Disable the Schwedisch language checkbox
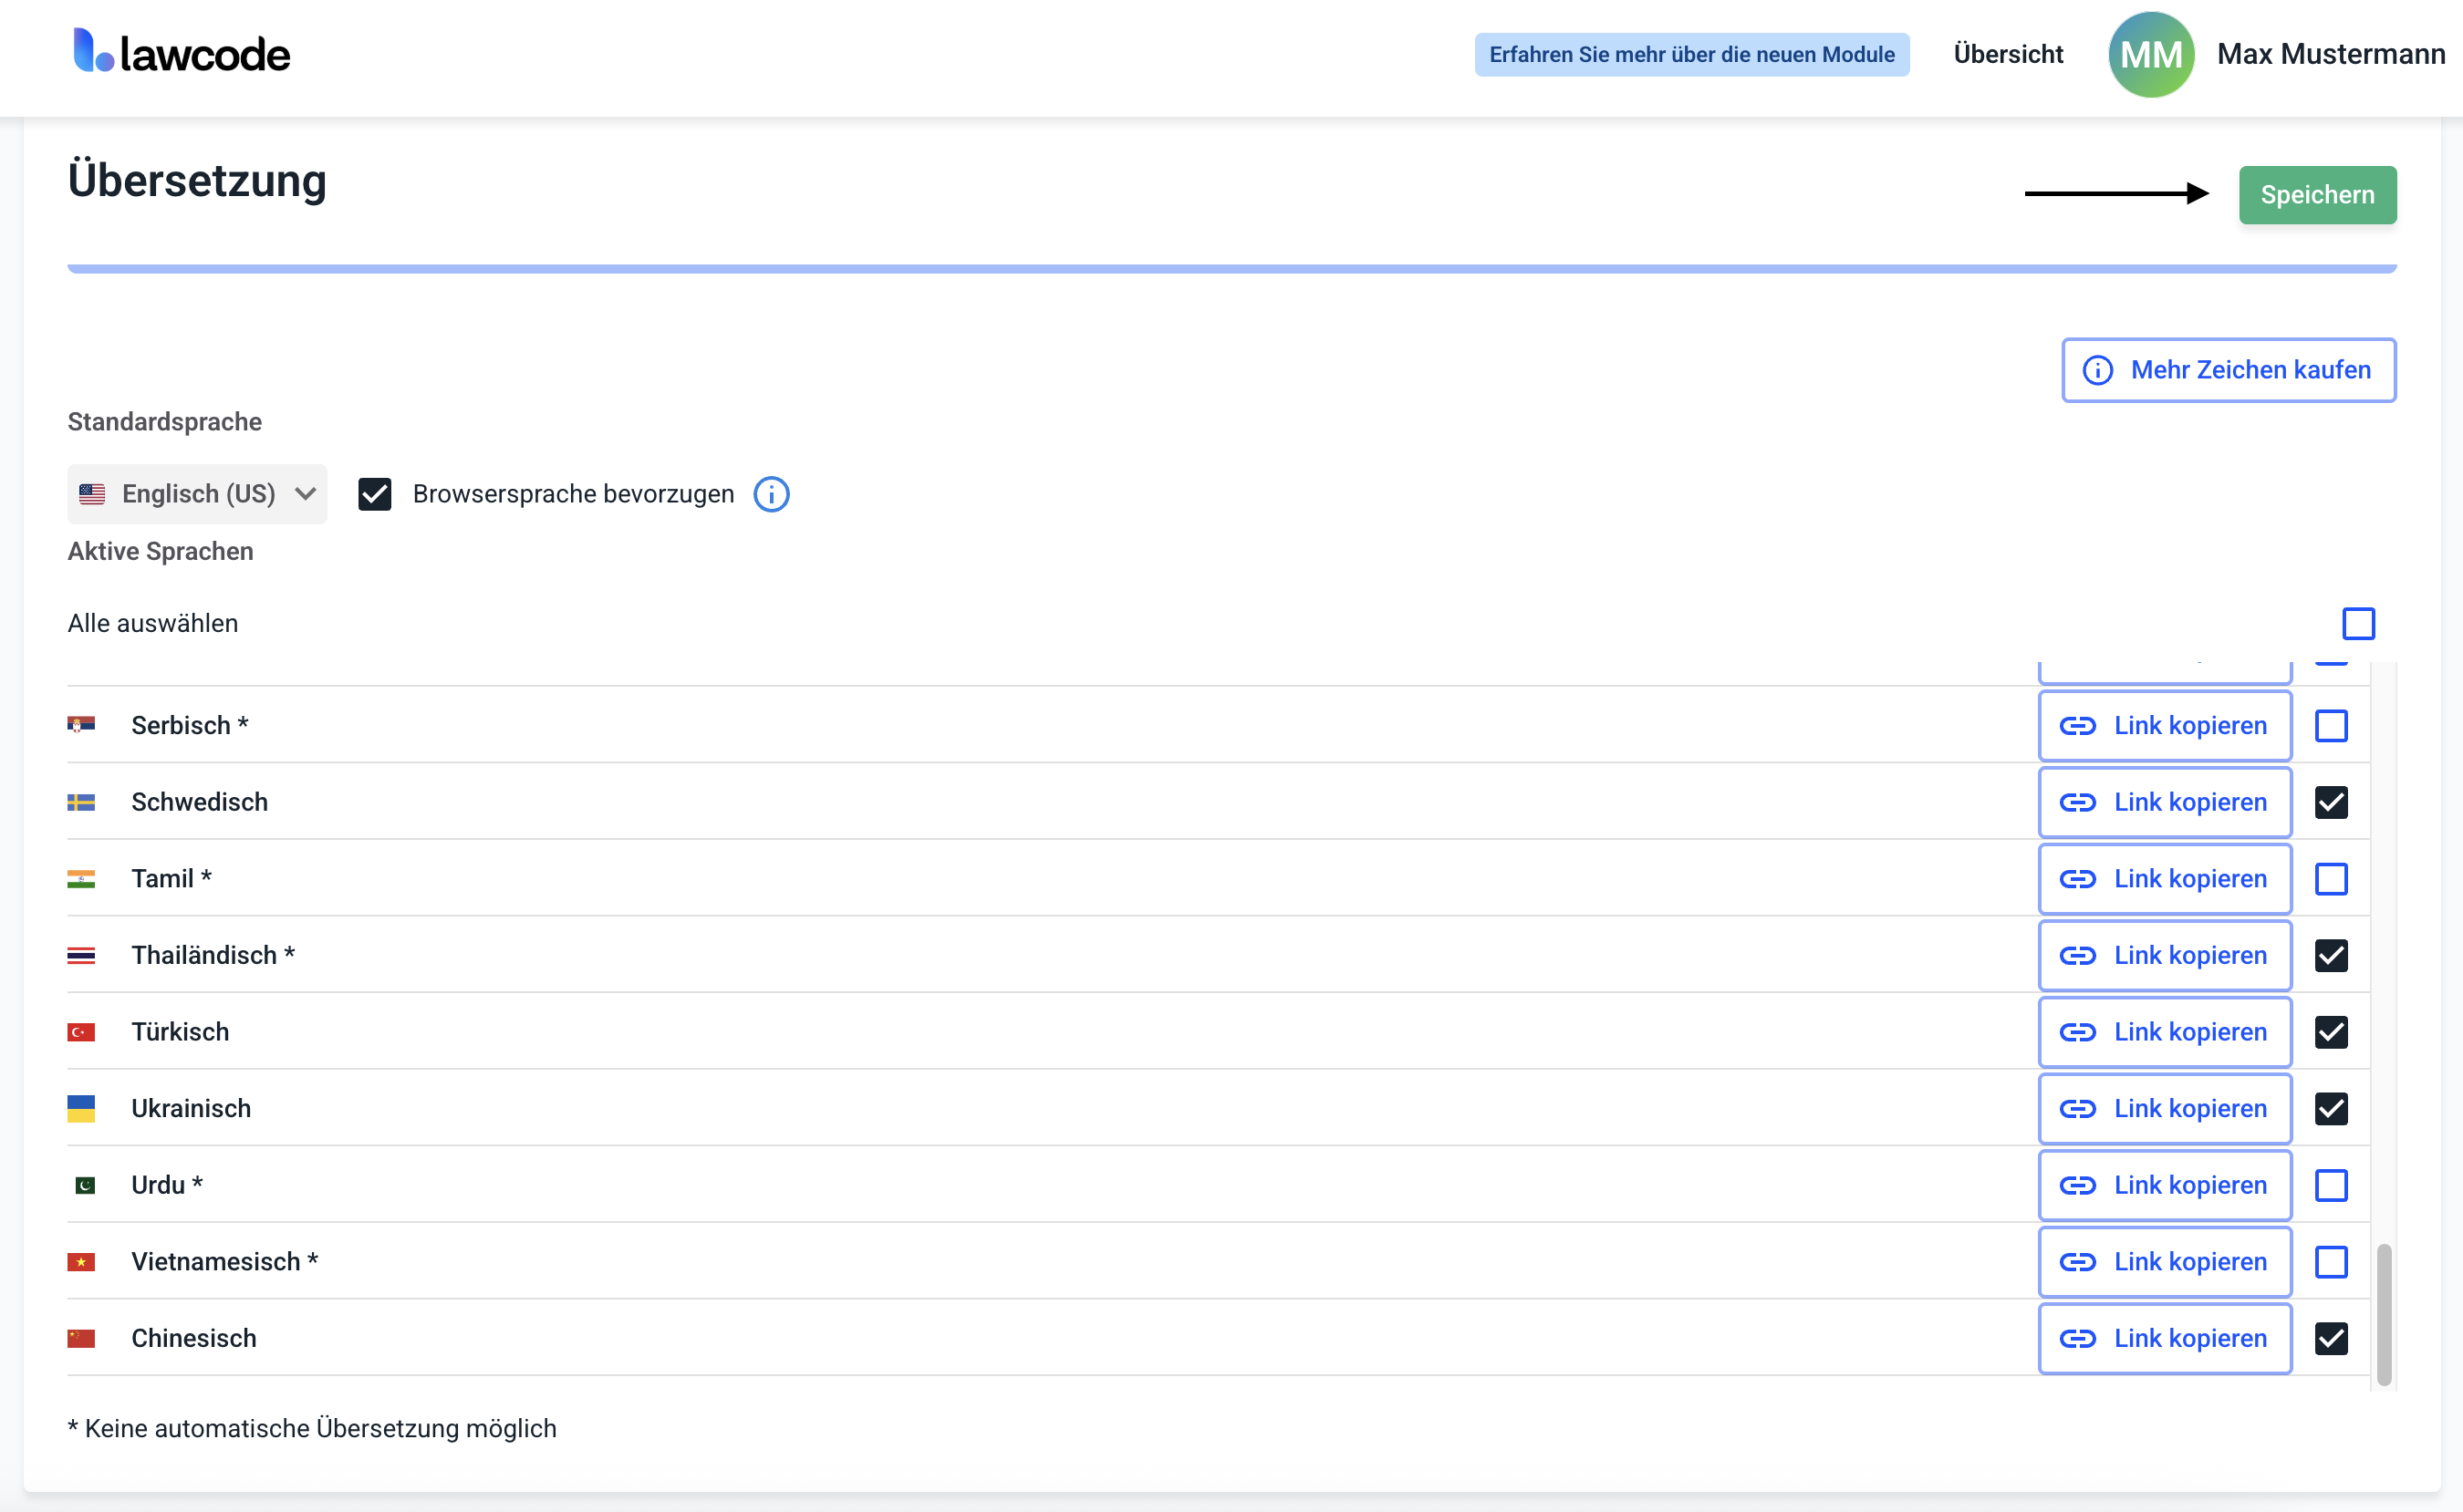This screenshot has width=2463, height=1512. [2330, 802]
